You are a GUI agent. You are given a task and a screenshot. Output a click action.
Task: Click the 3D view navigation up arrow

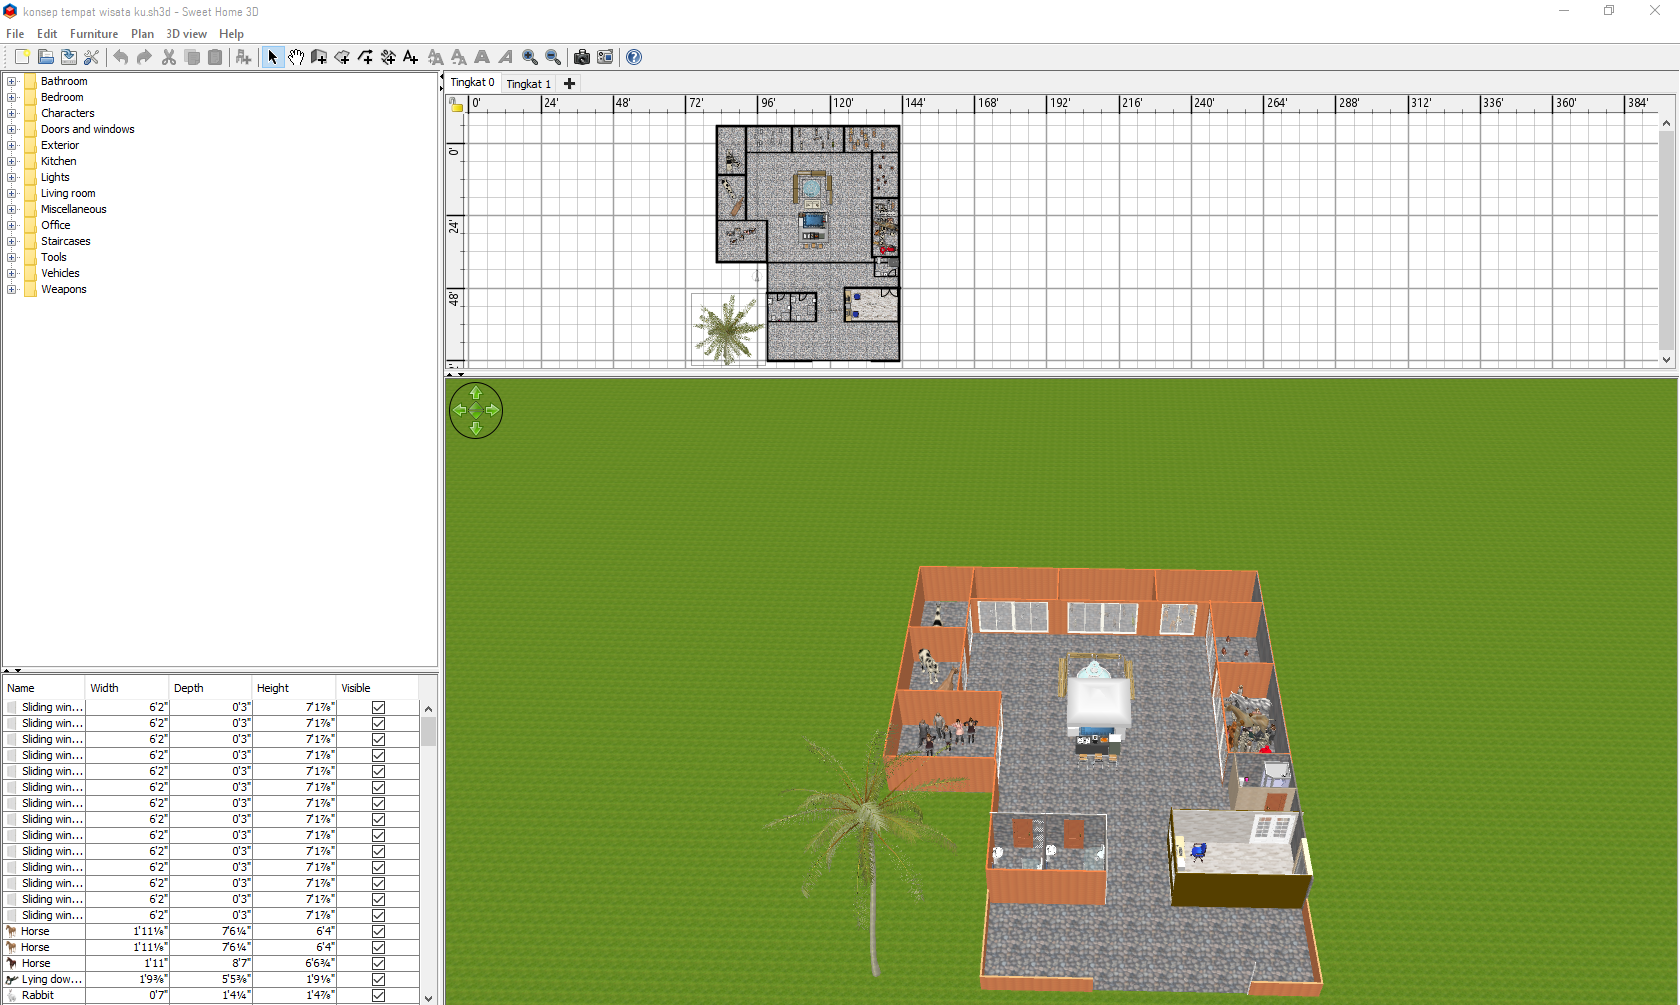tap(476, 394)
